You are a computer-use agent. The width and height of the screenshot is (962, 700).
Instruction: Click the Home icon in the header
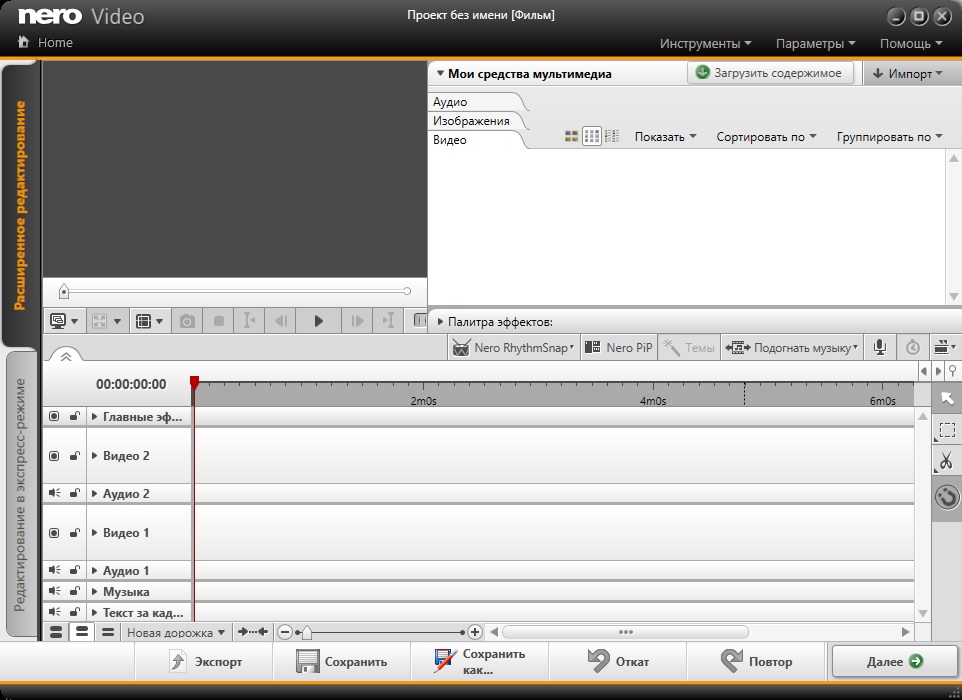23,42
